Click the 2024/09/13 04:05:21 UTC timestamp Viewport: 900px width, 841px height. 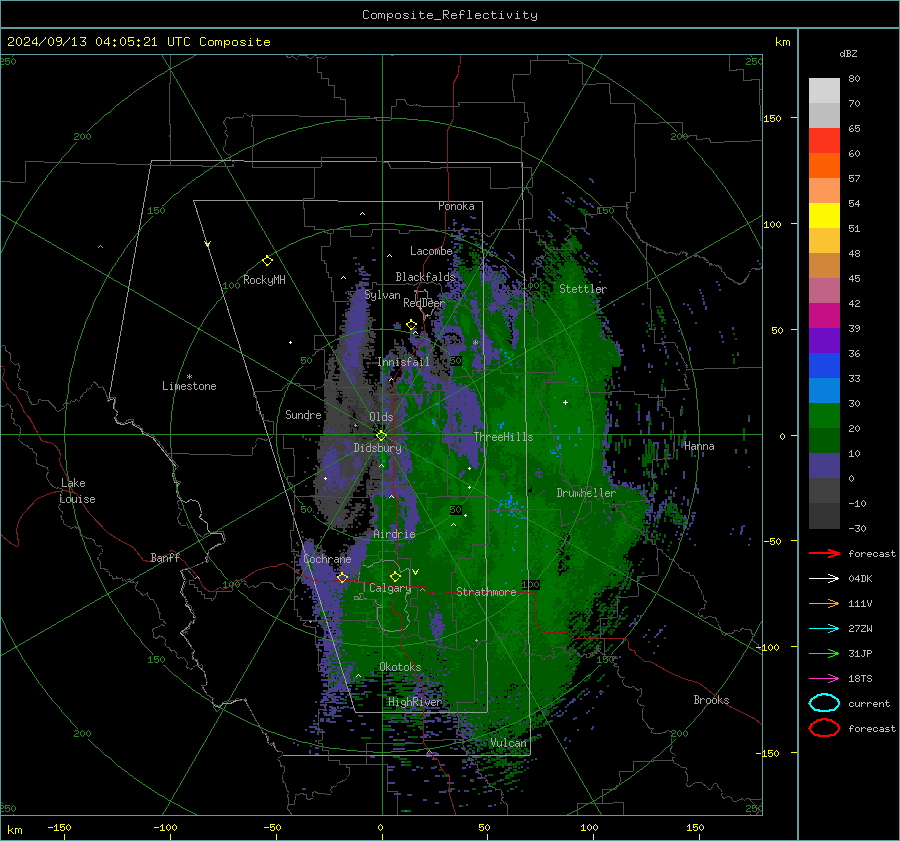tap(138, 42)
